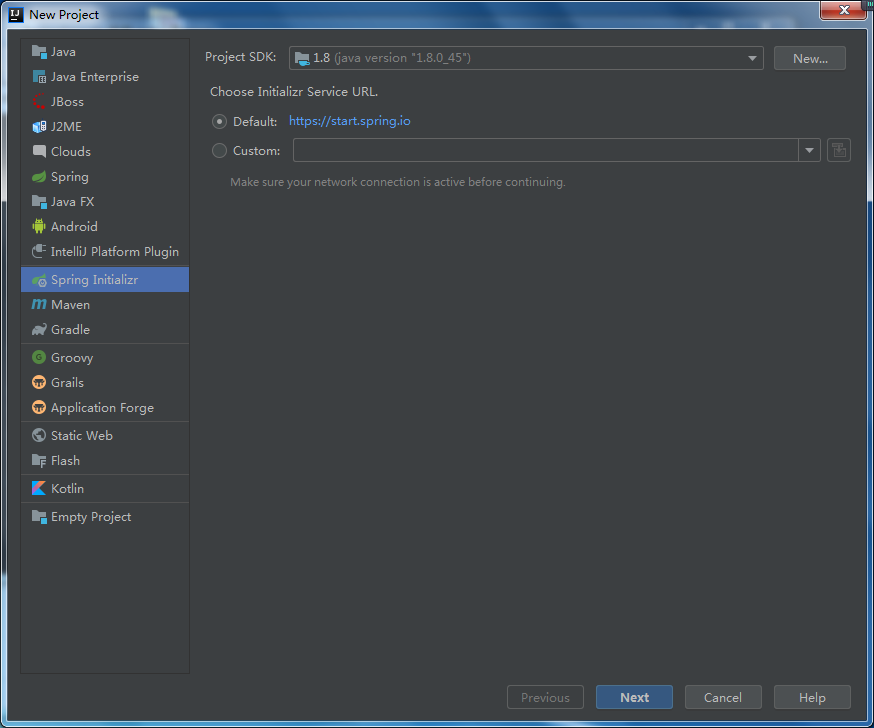Choose the Kotlin logo icon
The width and height of the screenshot is (874, 728).
point(39,489)
